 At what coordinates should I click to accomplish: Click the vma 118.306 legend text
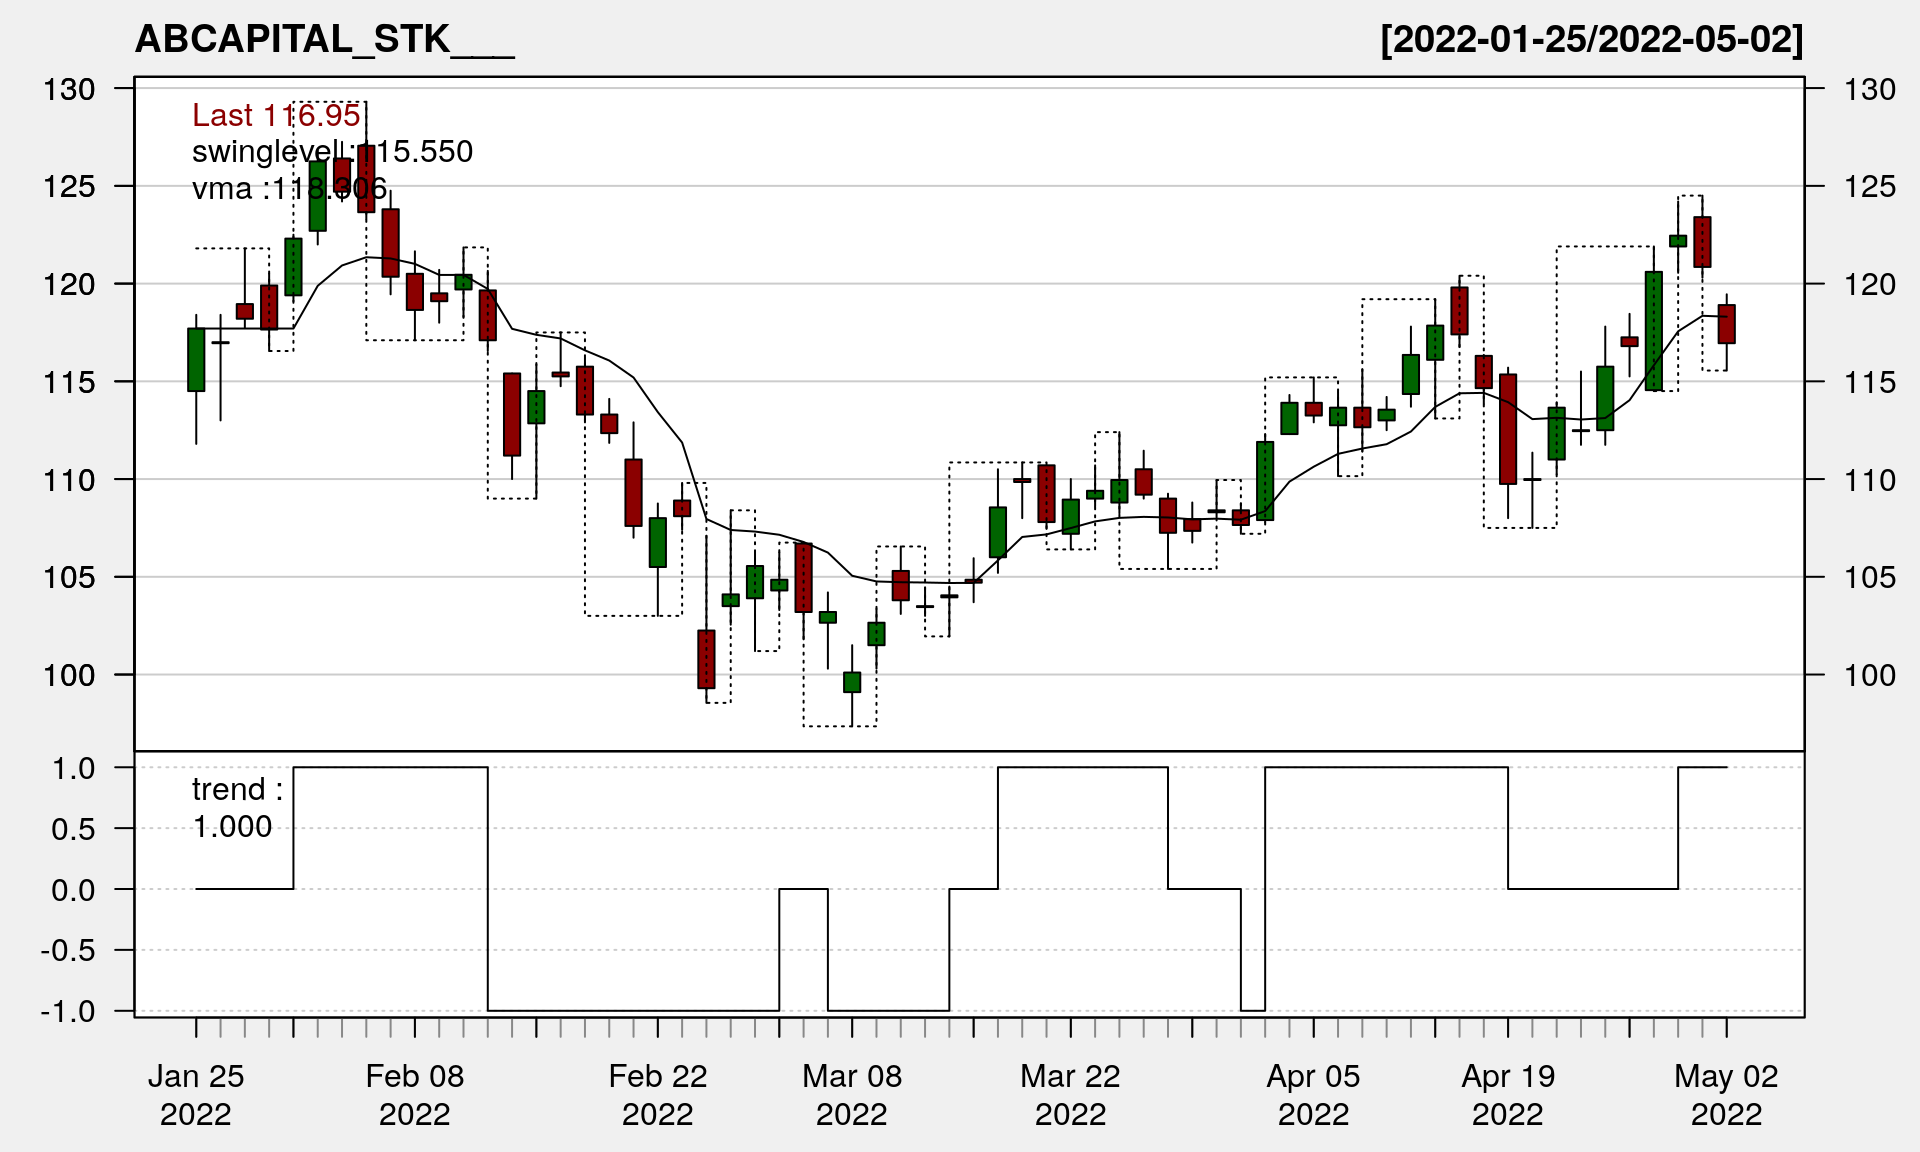[x=289, y=188]
